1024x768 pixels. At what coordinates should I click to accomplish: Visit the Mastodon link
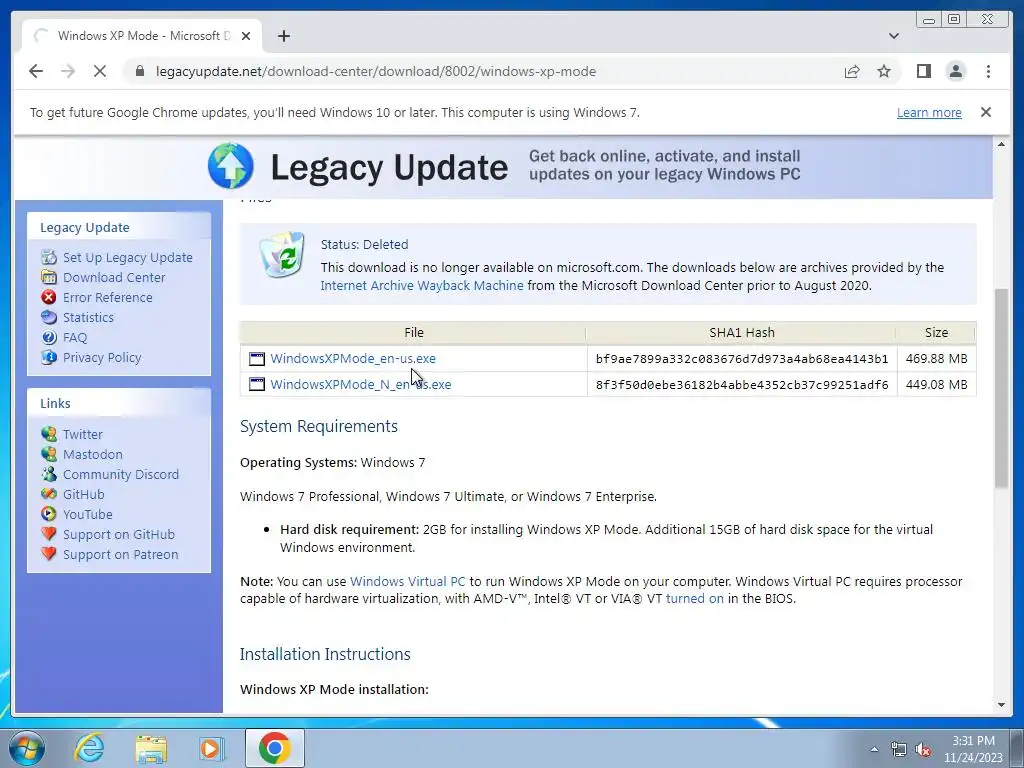click(93, 455)
